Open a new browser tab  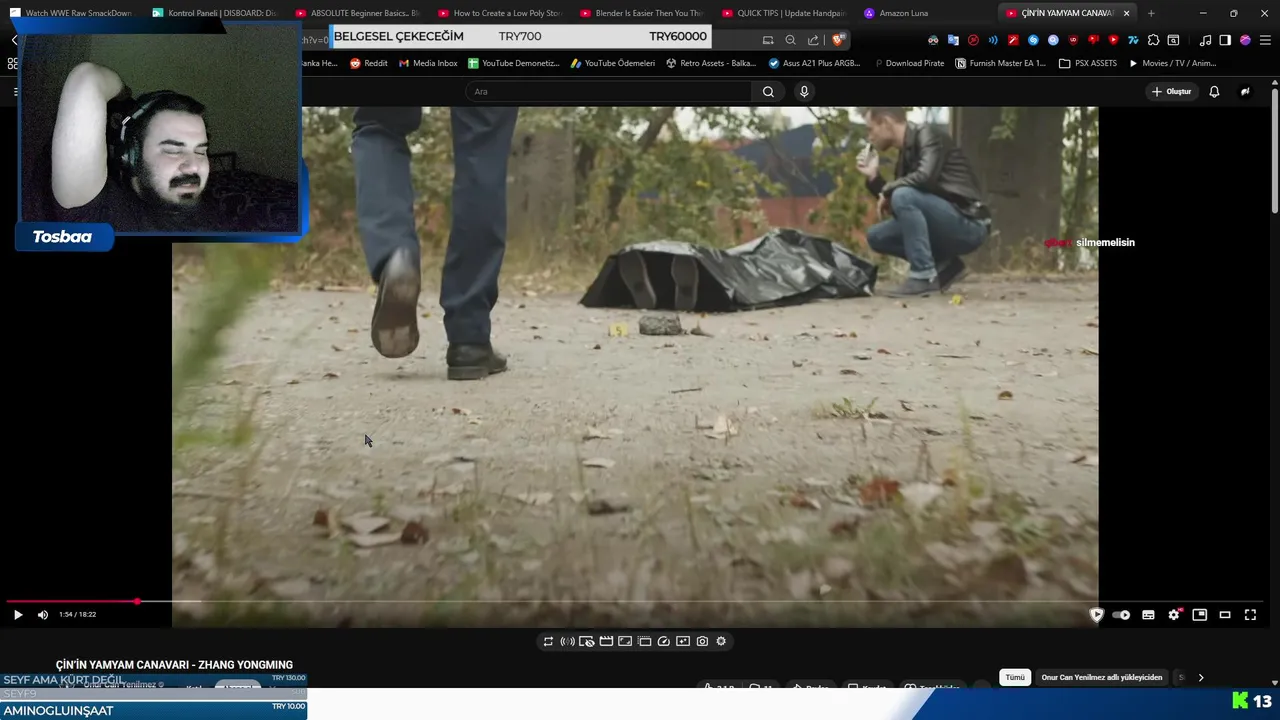[1151, 13]
